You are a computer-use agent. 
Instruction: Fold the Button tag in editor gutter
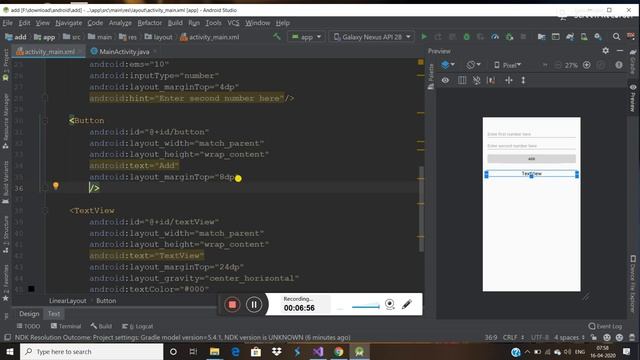pos(45,121)
